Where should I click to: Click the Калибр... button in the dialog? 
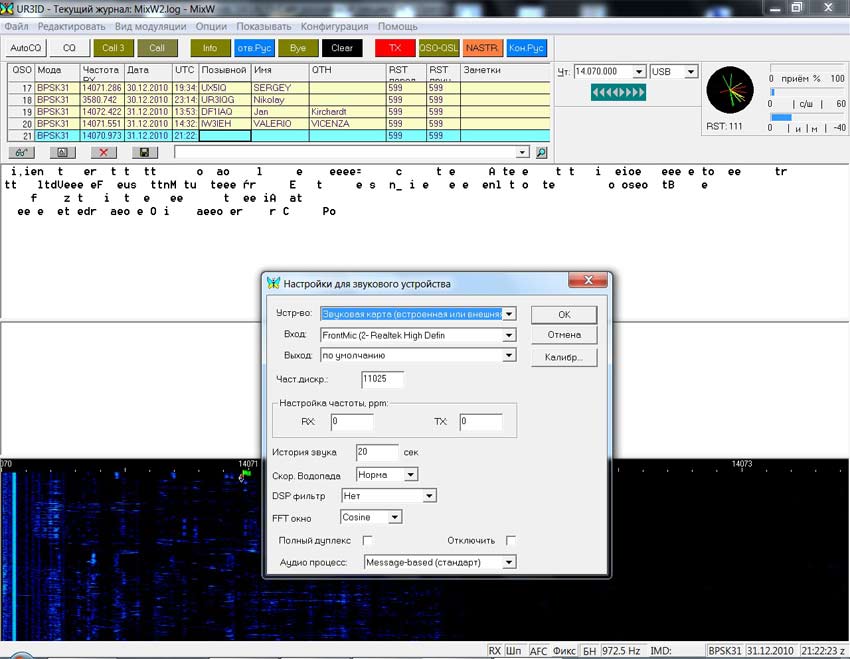[564, 357]
